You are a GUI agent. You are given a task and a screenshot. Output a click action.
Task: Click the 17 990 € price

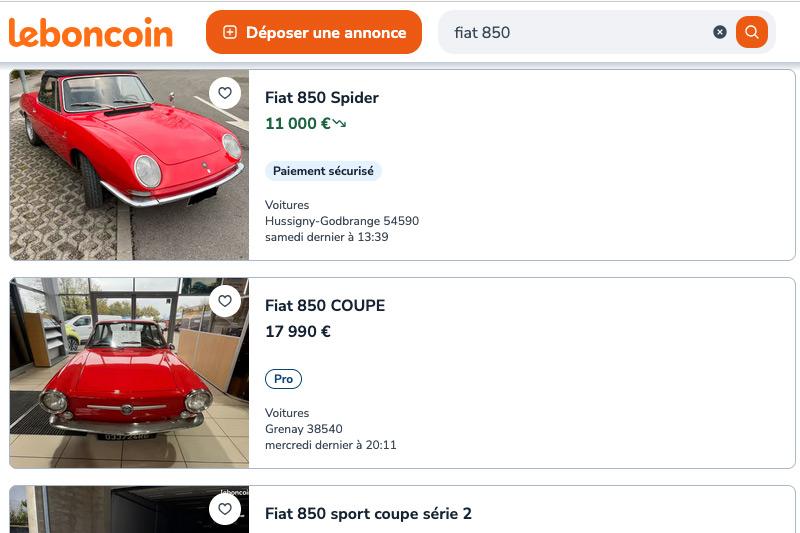[298, 332]
